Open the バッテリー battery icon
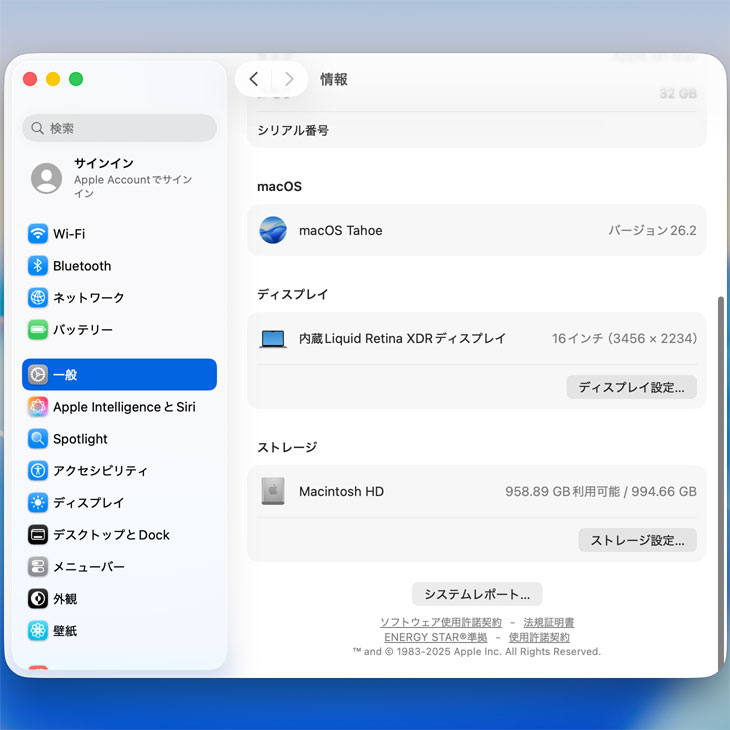Viewport: 730px width, 730px height. pos(38,330)
